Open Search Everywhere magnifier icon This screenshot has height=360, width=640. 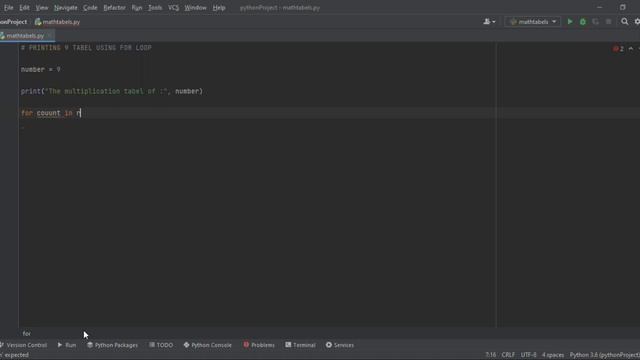(x=624, y=22)
